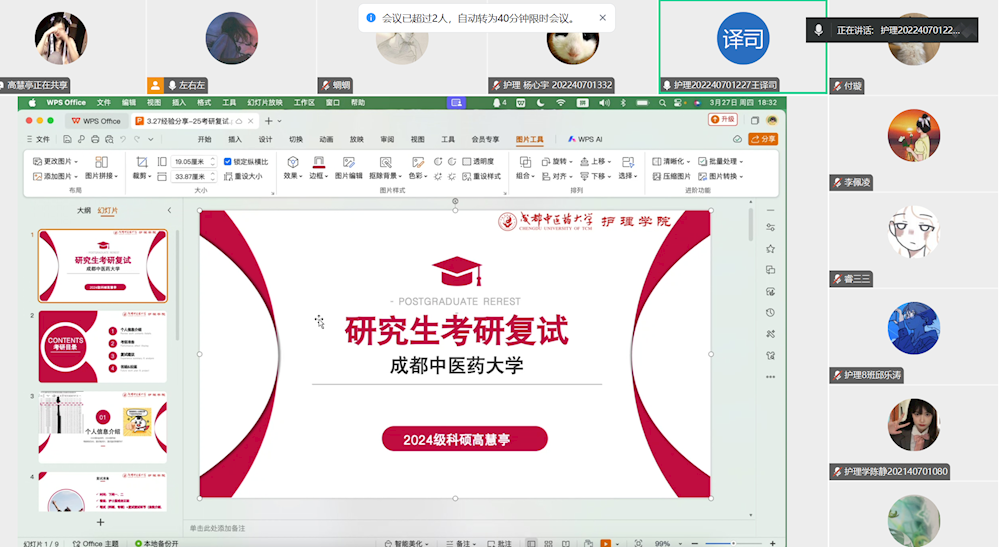Image resolution: width=1000 pixels, height=547 pixels.
Task: Click the zoom slider at 99%
Action: 733,543
